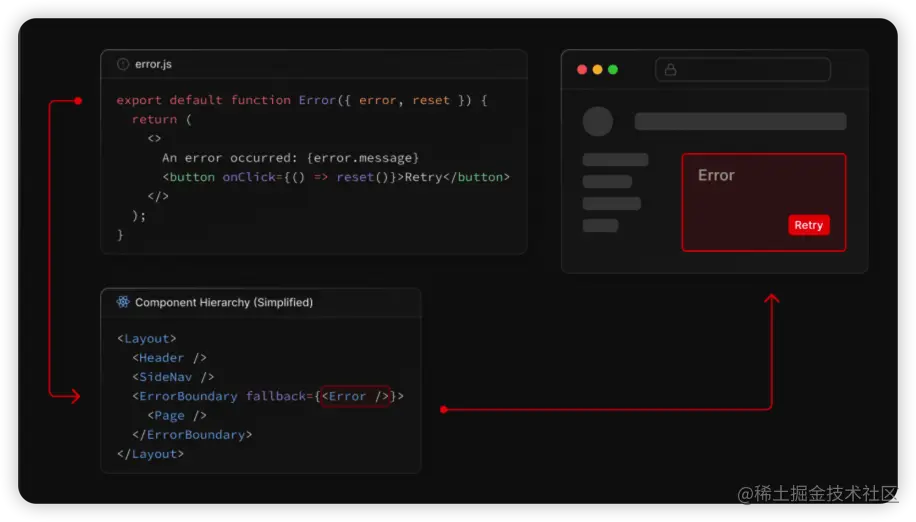This screenshot has width=916, height=522.
Task: Click the 'return (' code line
Action: [161, 119]
